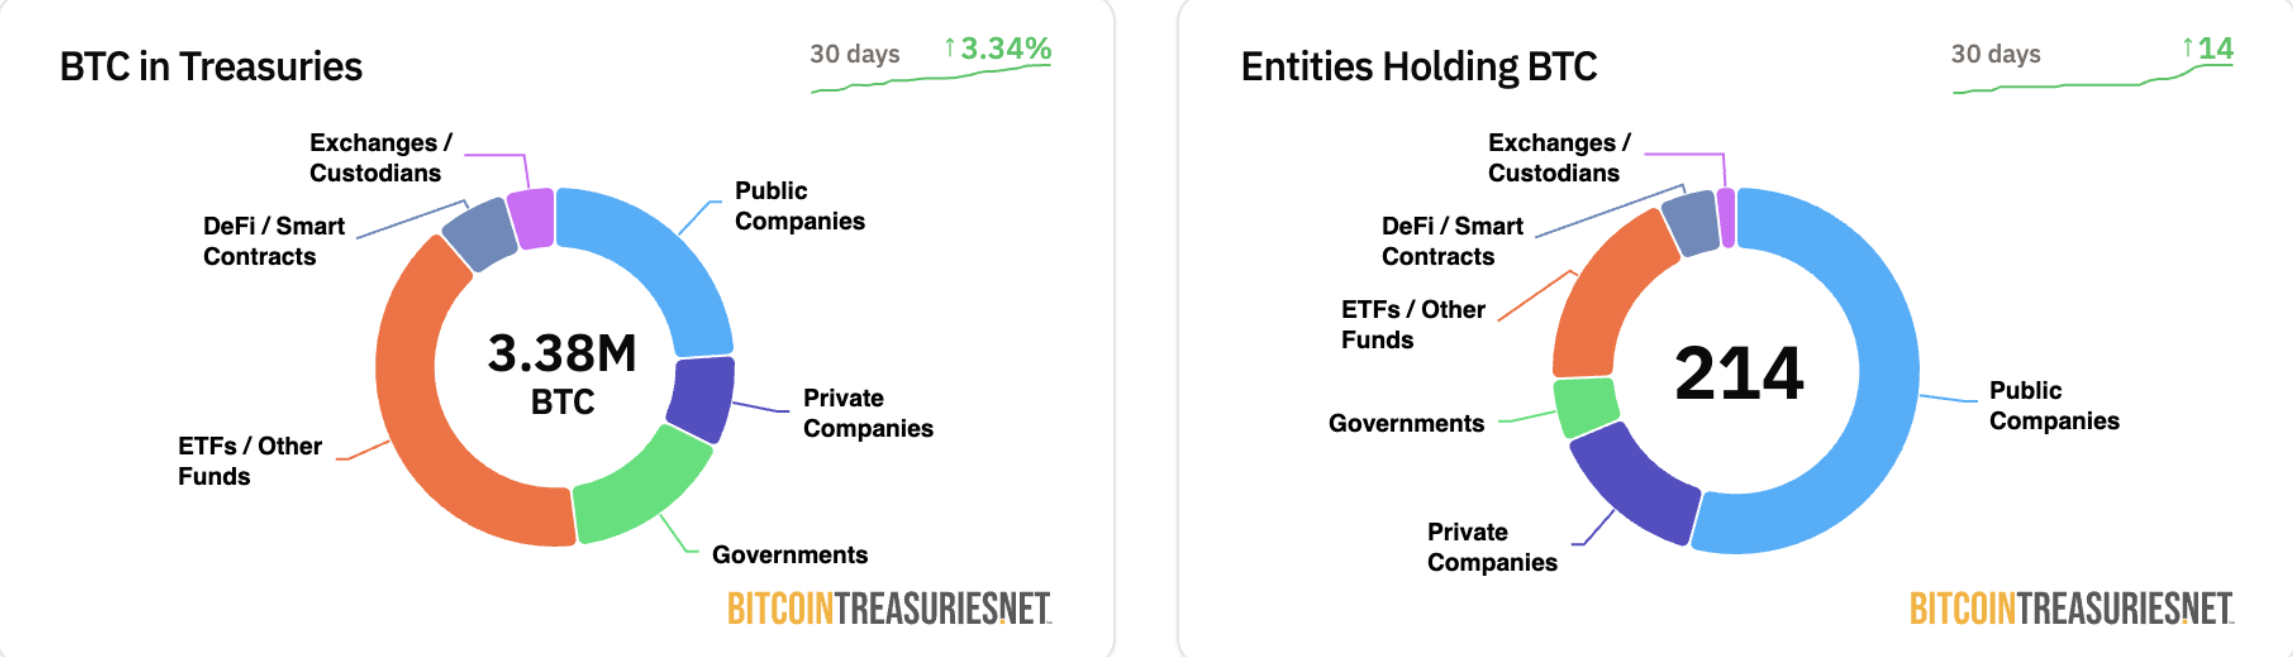Screen dimensions: 2293x657
Task: Select the BTC in Treasuries title
Action: pos(211,67)
